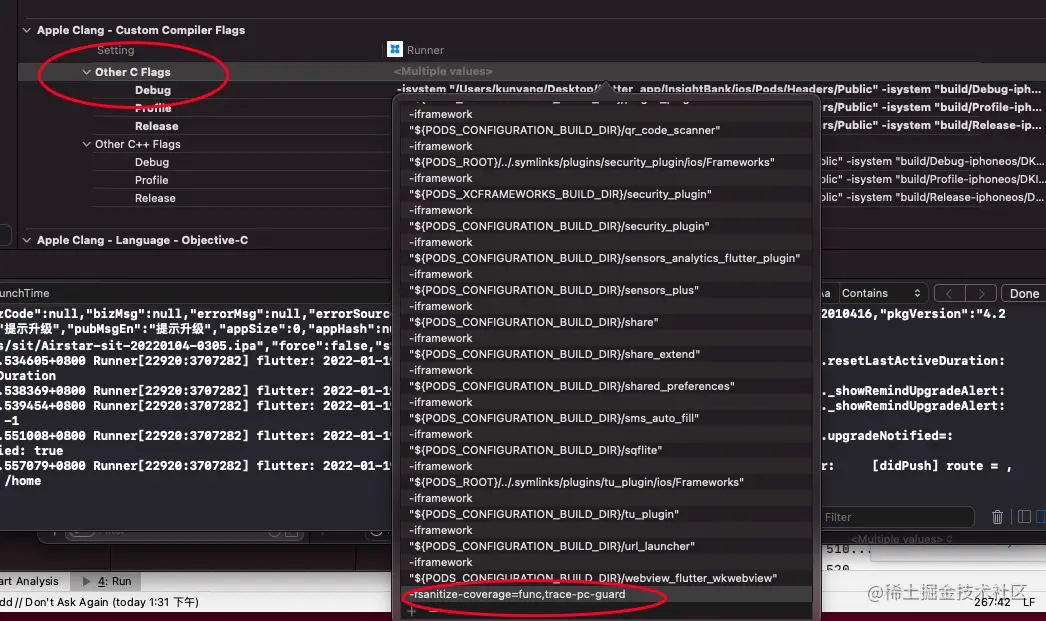Select the PODS_CONFIGURATION_BUILD_DIR security_plugin entry
Image resolution: width=1046 pixels, height=621 pixels.
[559, 226]
